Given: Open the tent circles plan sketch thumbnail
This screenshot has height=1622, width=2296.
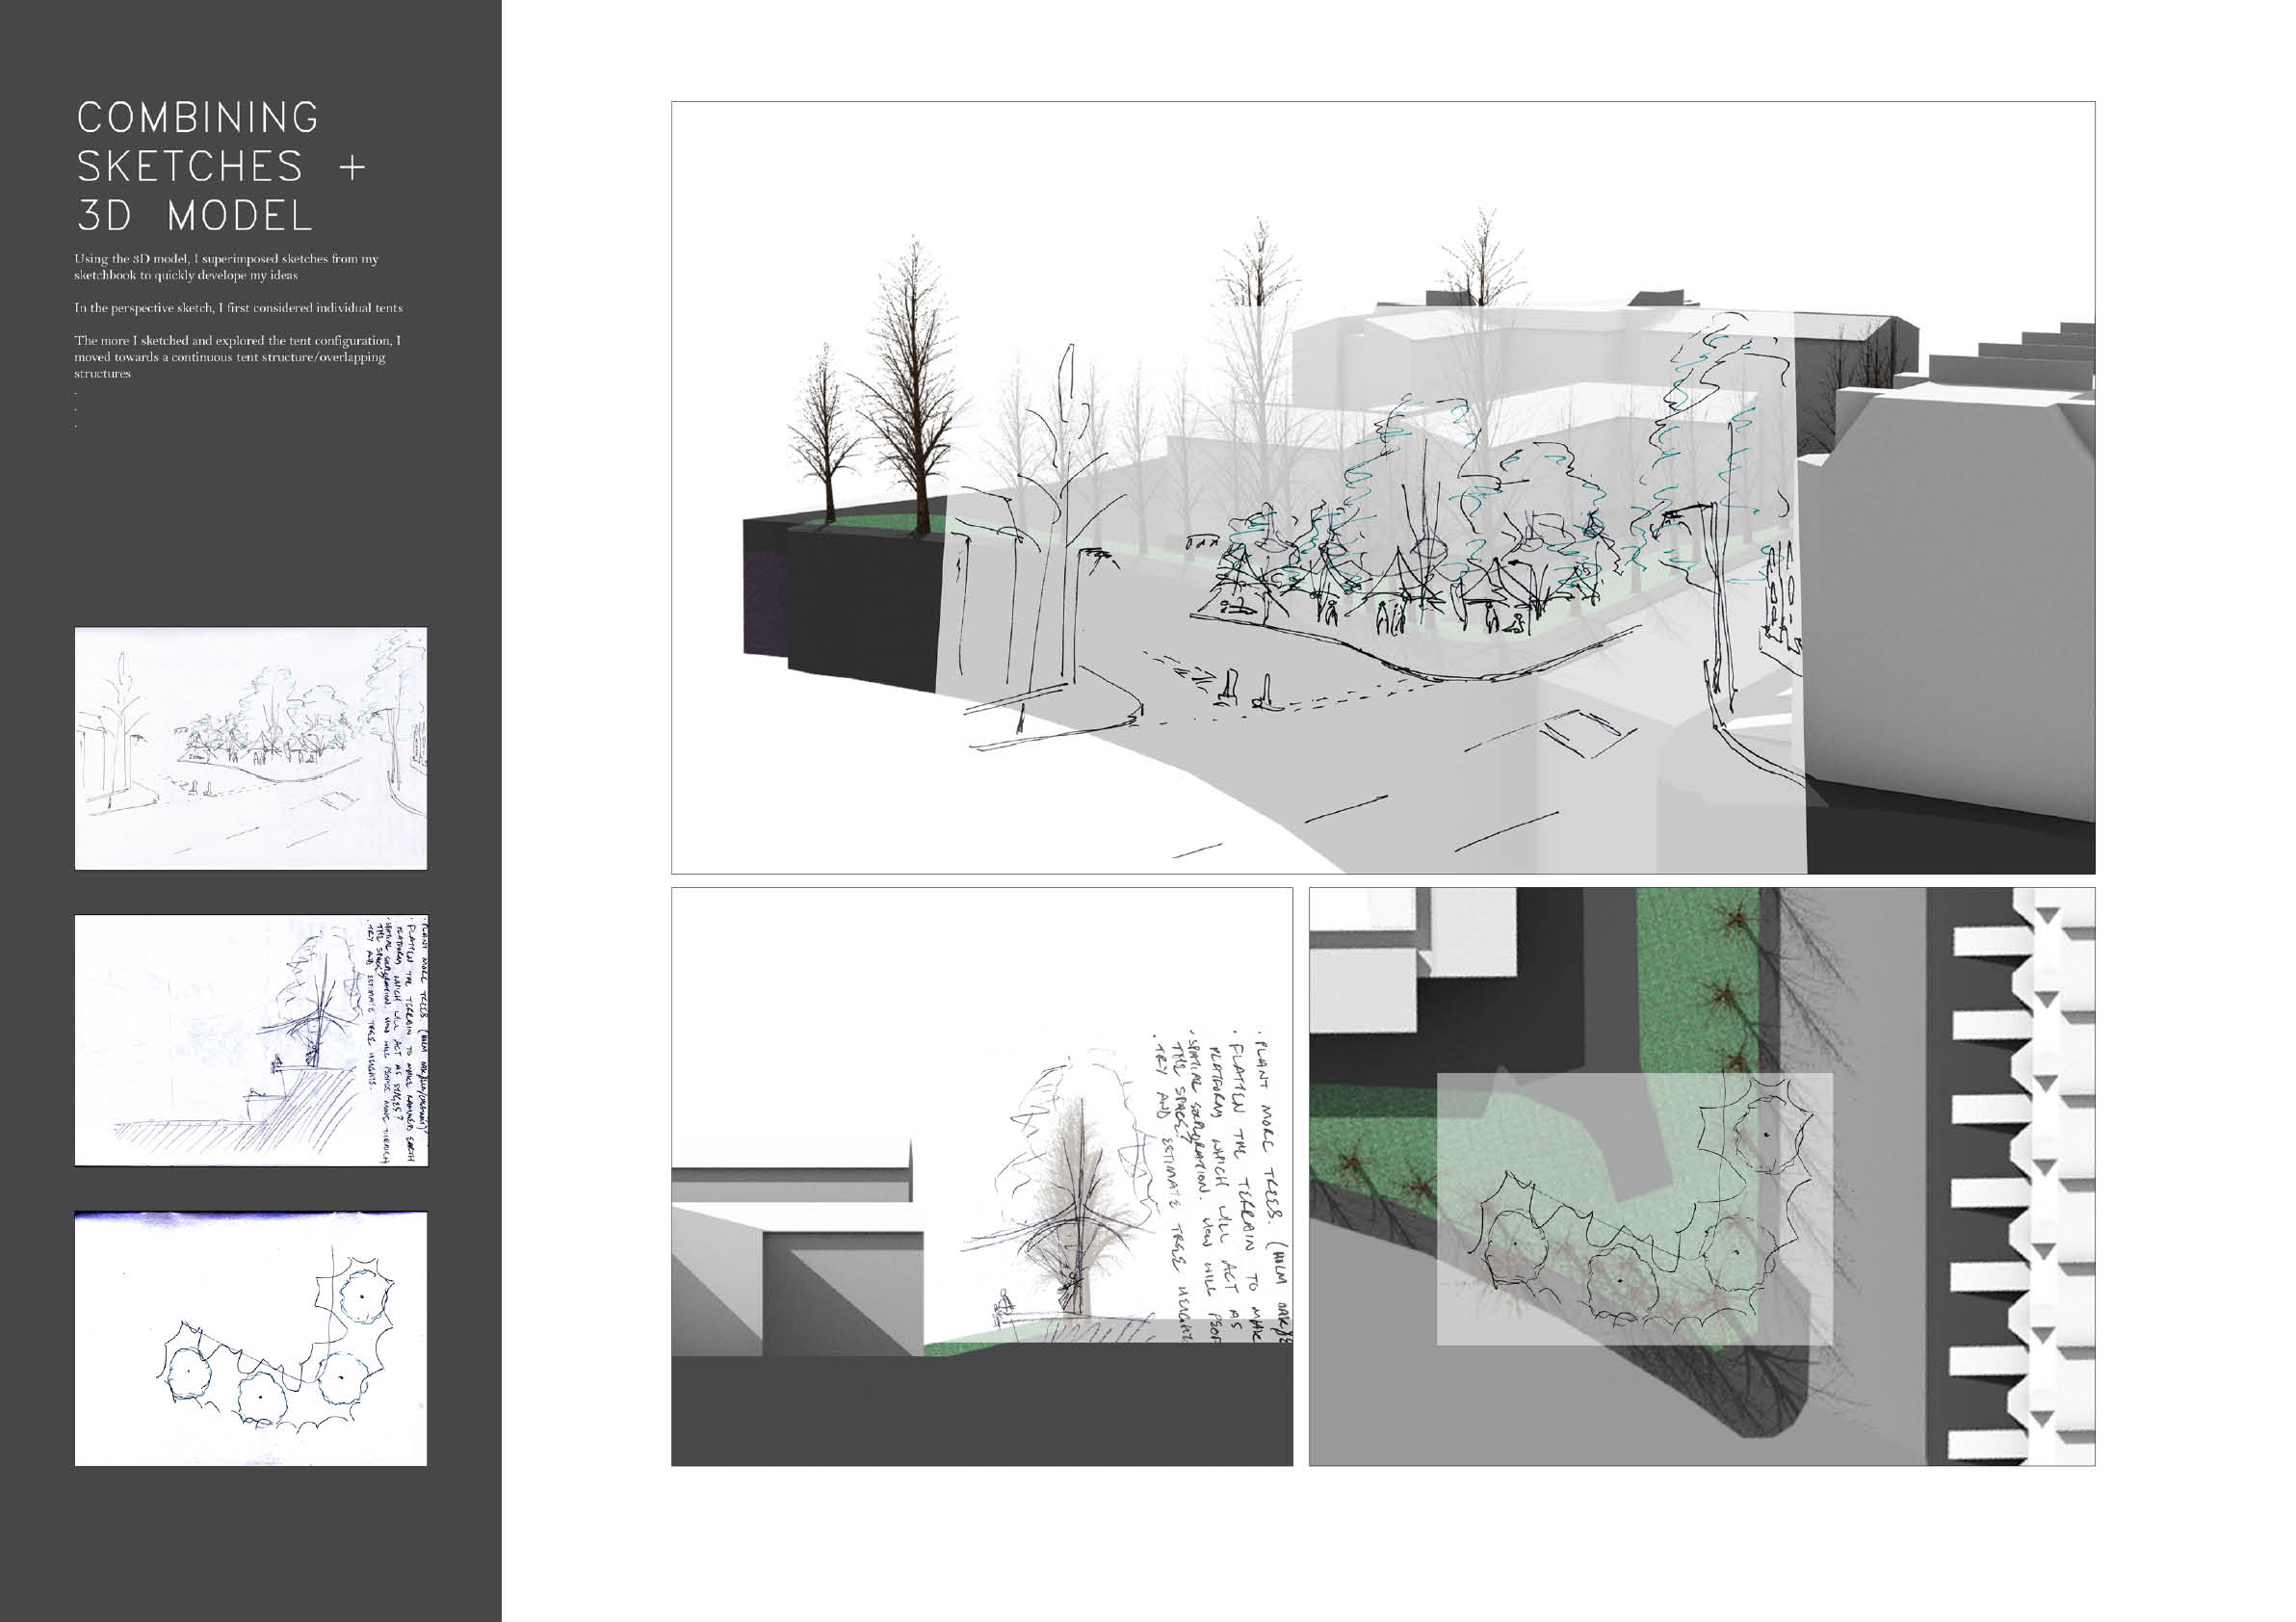Looking at the screenshot, I should point(251,1338).
